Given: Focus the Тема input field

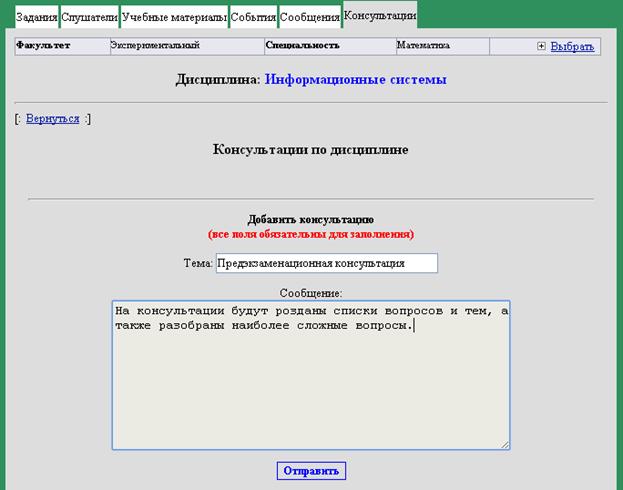Looking at the screenshot, I should (x=326, y=263).
